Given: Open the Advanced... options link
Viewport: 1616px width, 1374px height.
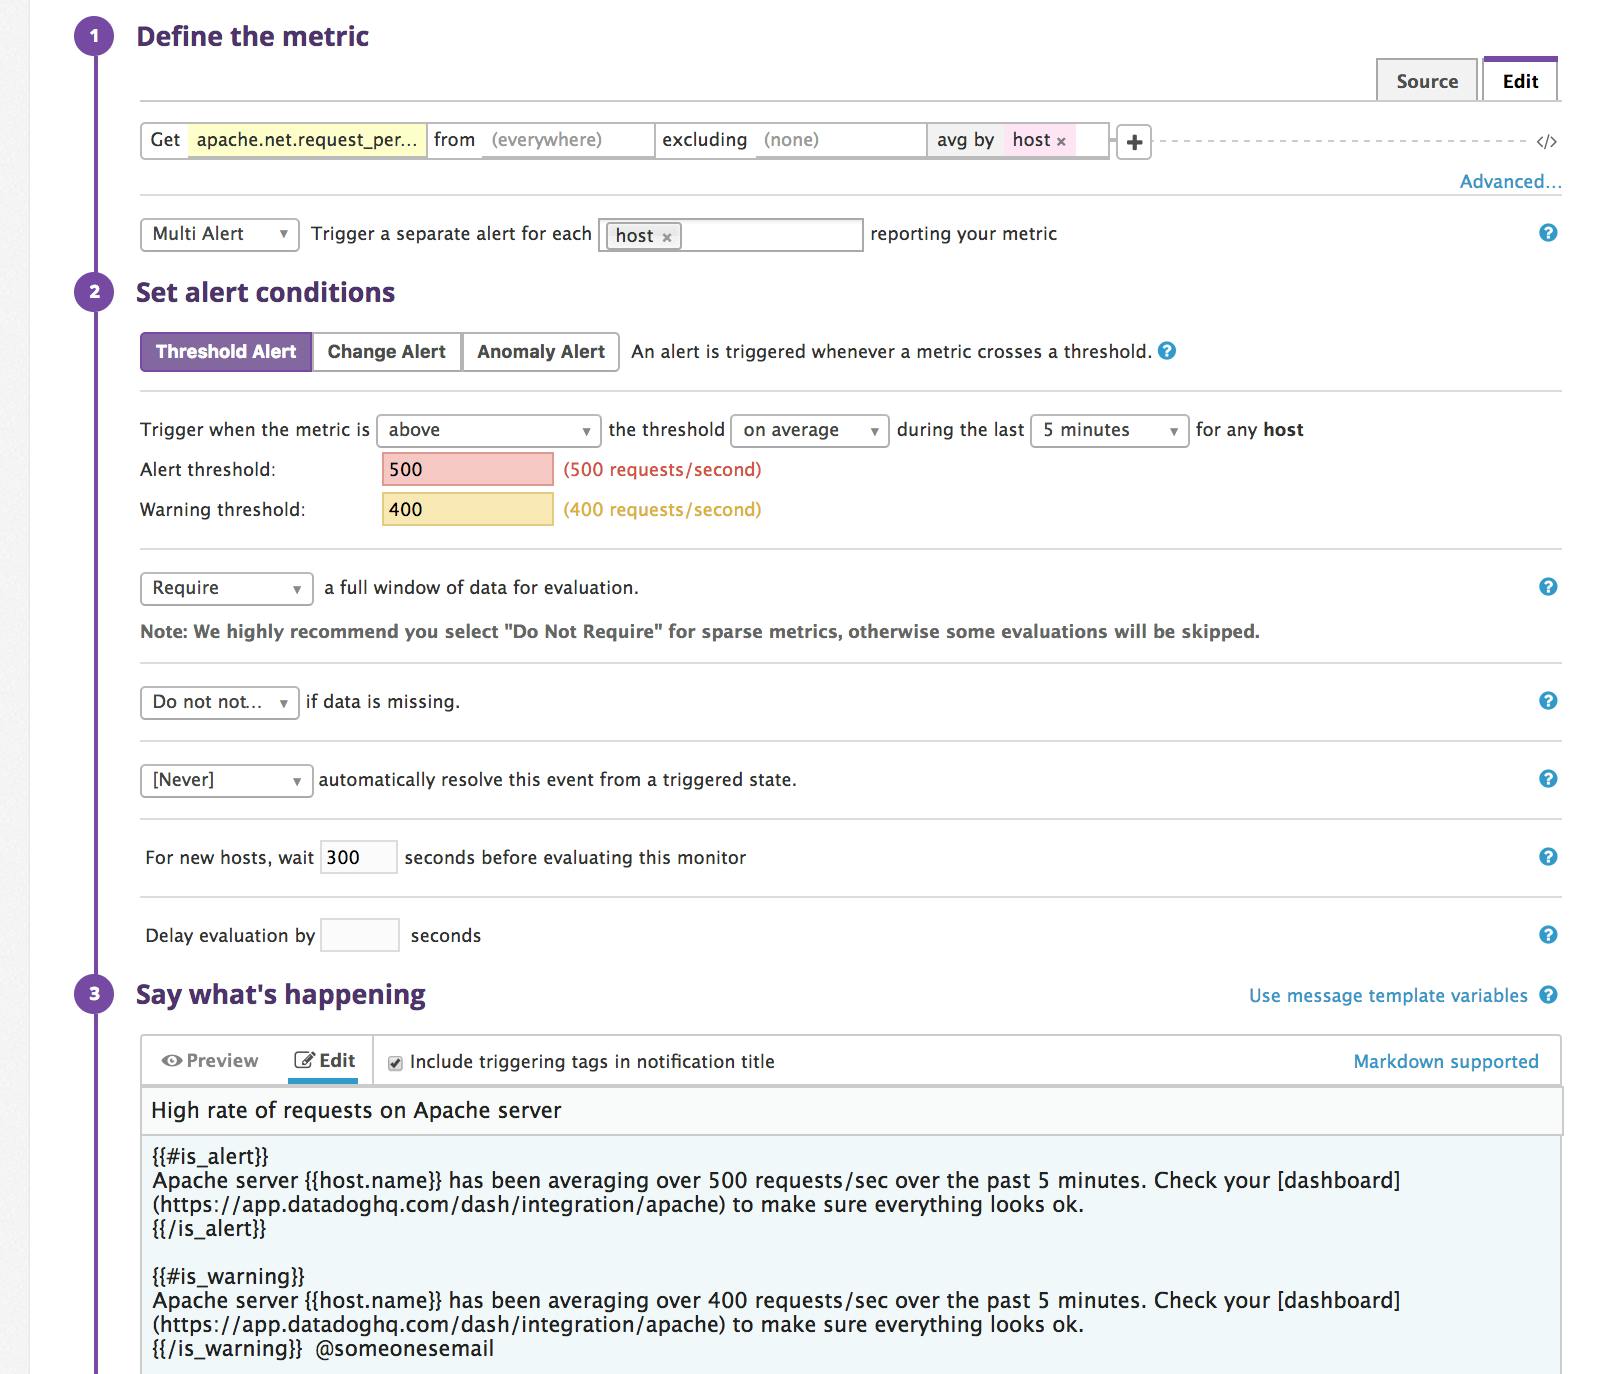Looking at the screenshot, I should tap(1509, 181).
